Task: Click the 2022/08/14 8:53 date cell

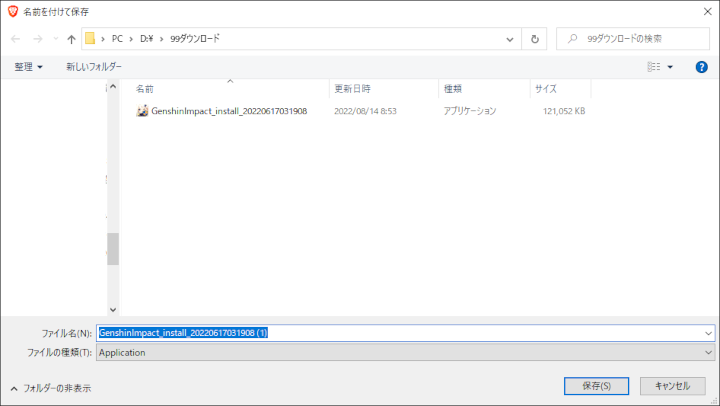Action: tap(365, 111)
